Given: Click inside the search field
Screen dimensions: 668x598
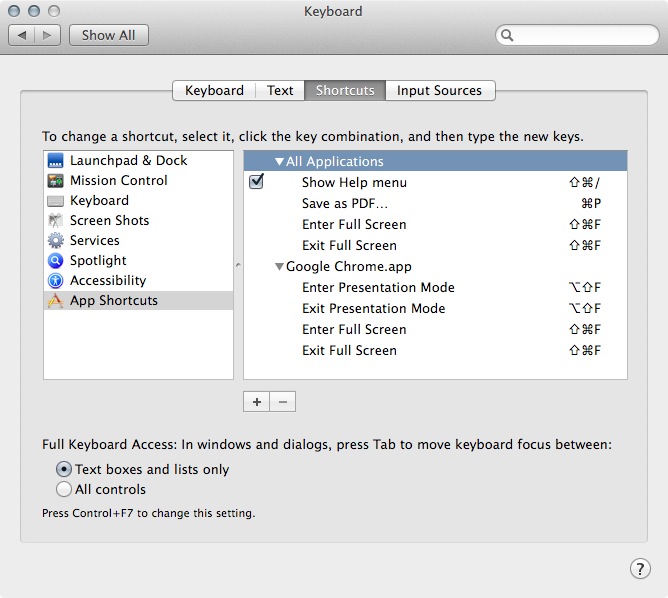Looking at the screenshot, I should point(577,35).
